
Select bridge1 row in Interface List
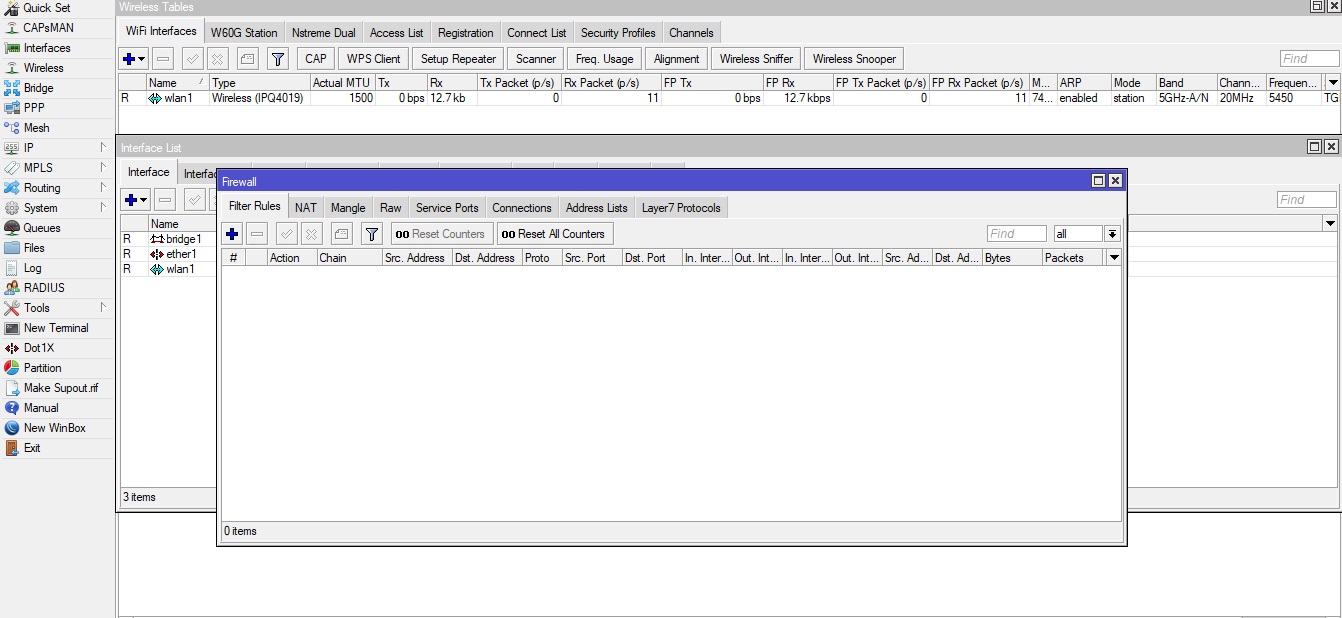168,239
